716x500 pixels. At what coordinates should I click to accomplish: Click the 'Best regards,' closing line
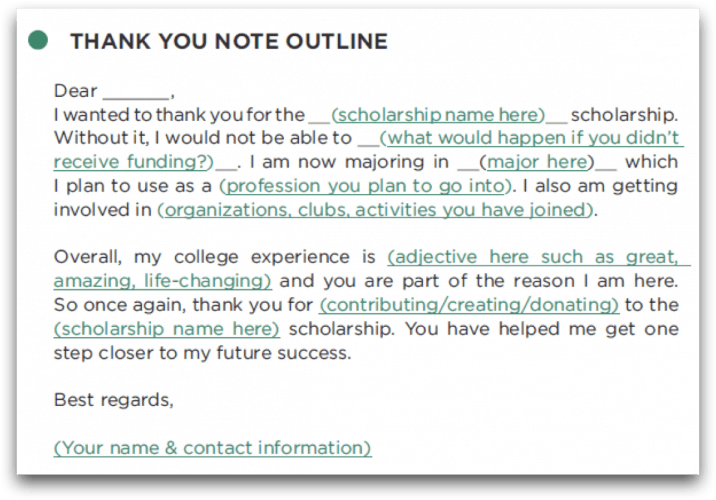coord(114,400)
